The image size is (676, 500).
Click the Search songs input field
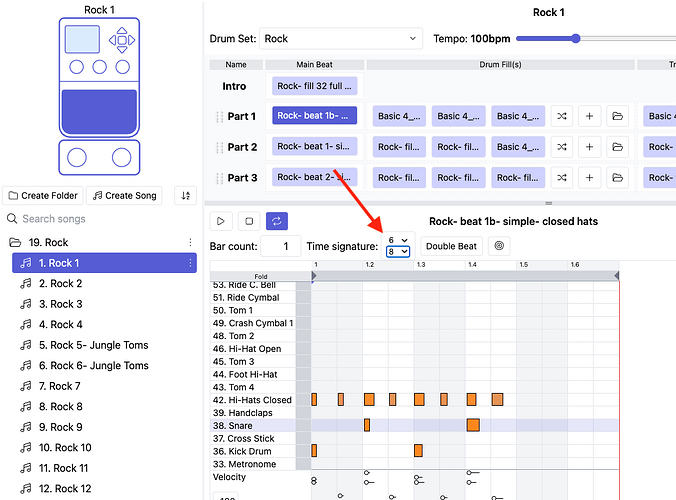100,219
